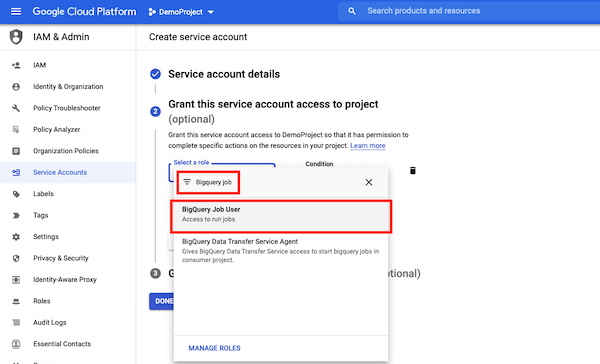Focus the role filter text field
Screen dimensions: 600x364
pyautogui.click(x=214, y=182)
